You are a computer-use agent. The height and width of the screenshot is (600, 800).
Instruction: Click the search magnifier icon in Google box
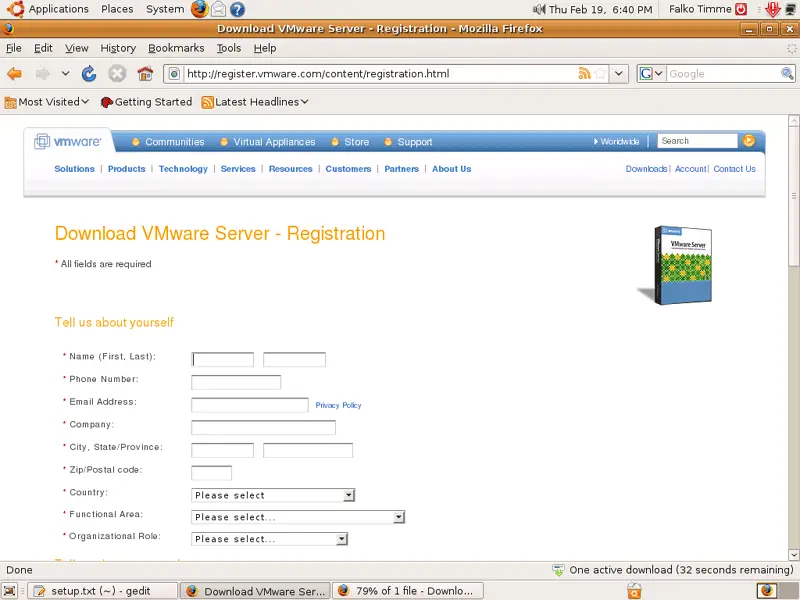pos(787,74)
